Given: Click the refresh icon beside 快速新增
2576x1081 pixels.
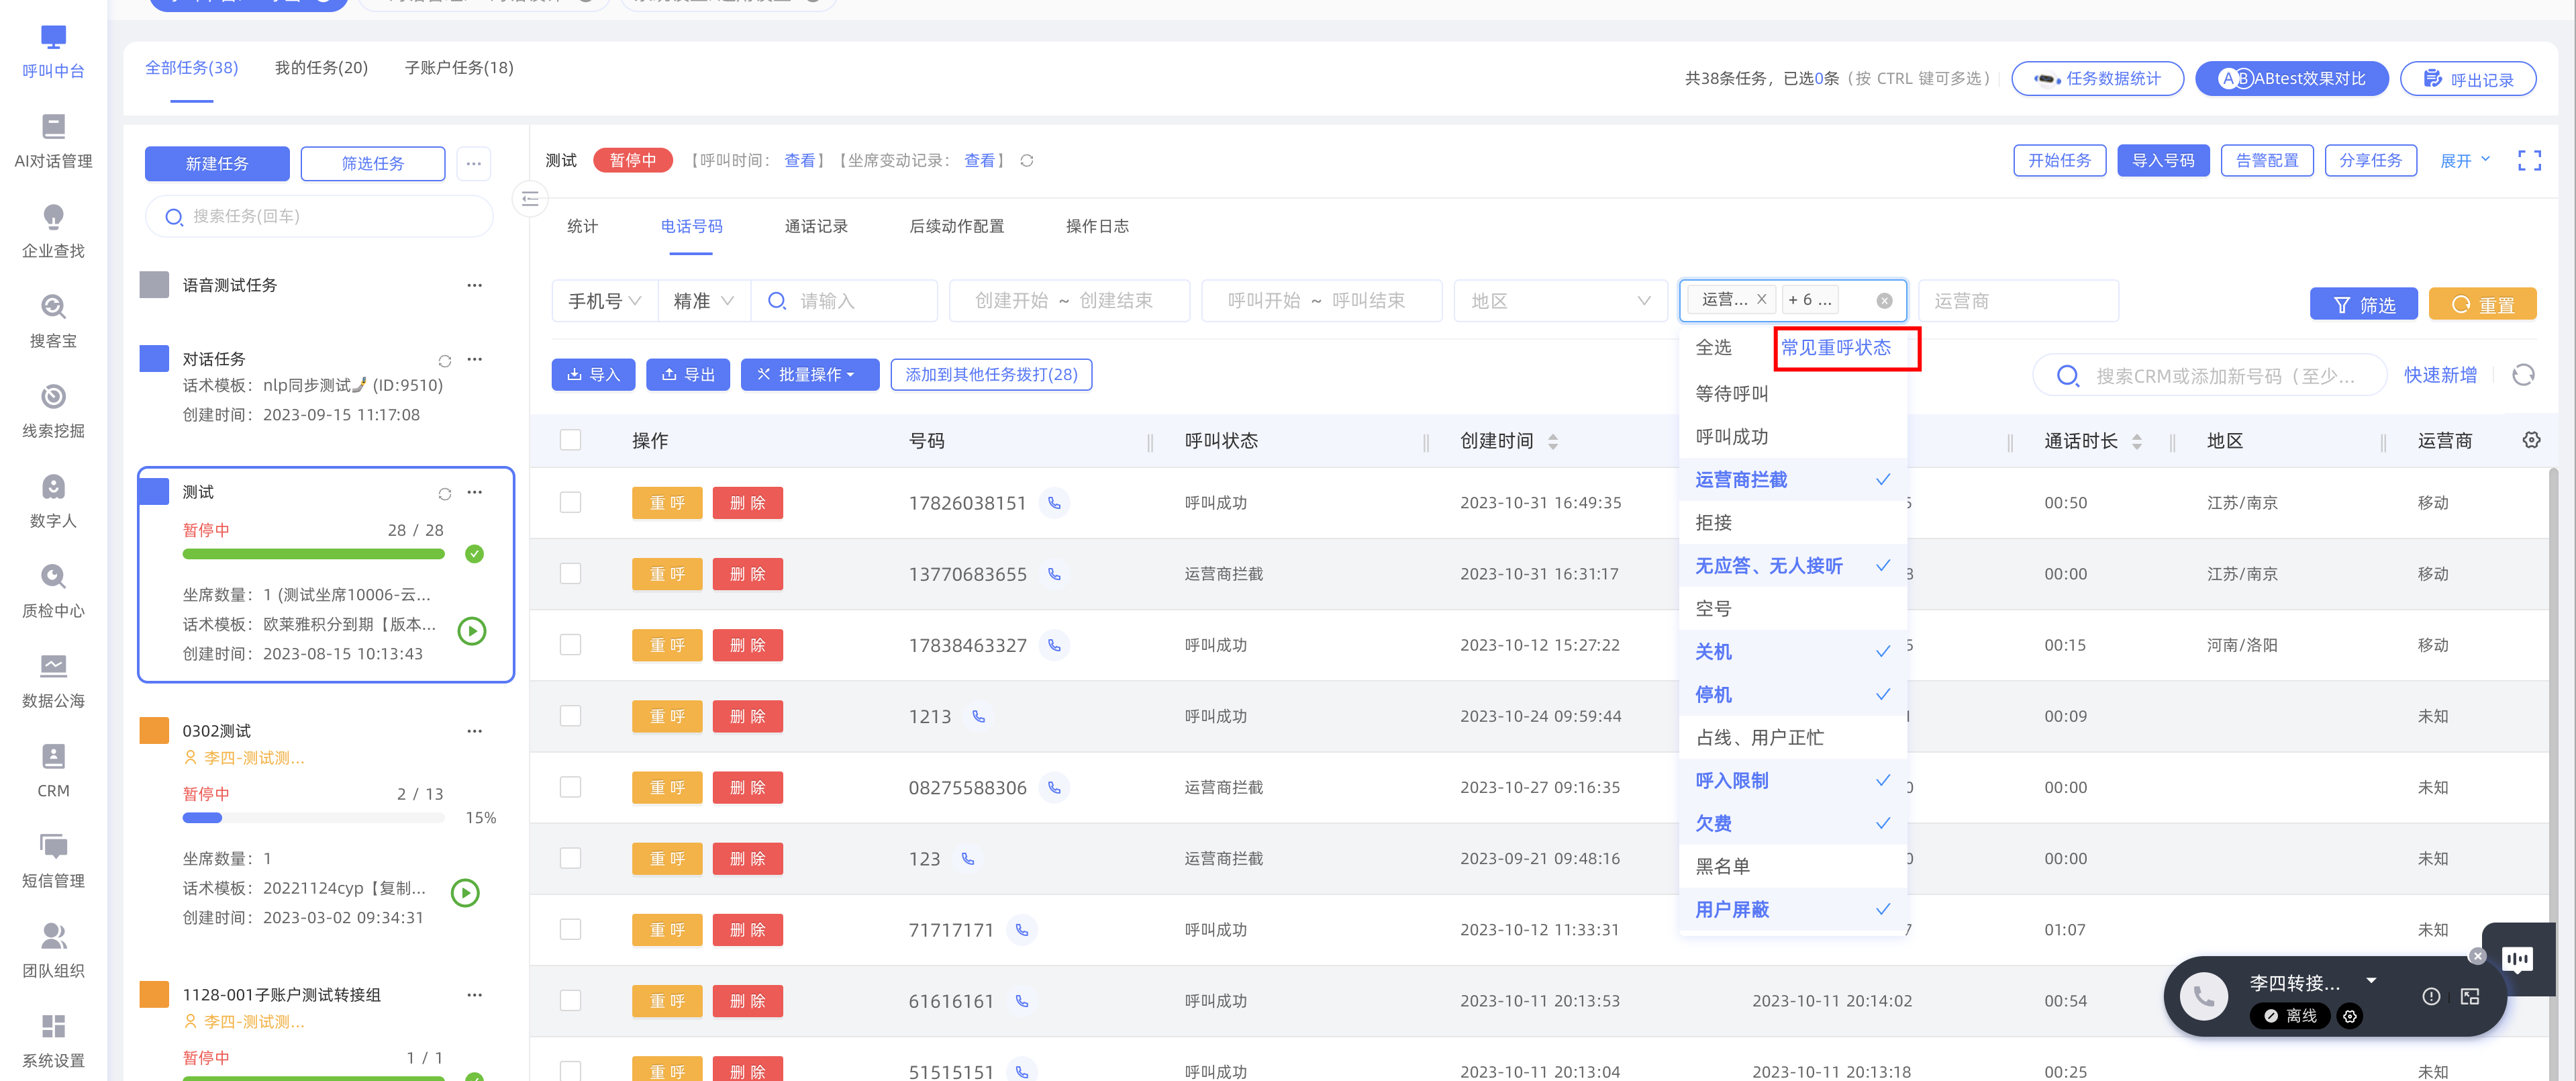Looking at the screenshot, I should (x=2523, y=375).
